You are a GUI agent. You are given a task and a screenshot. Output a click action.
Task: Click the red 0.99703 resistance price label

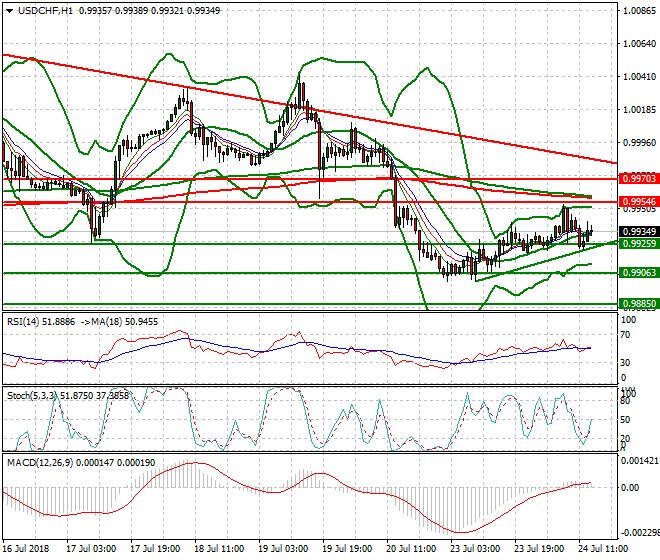coord(639,179)
